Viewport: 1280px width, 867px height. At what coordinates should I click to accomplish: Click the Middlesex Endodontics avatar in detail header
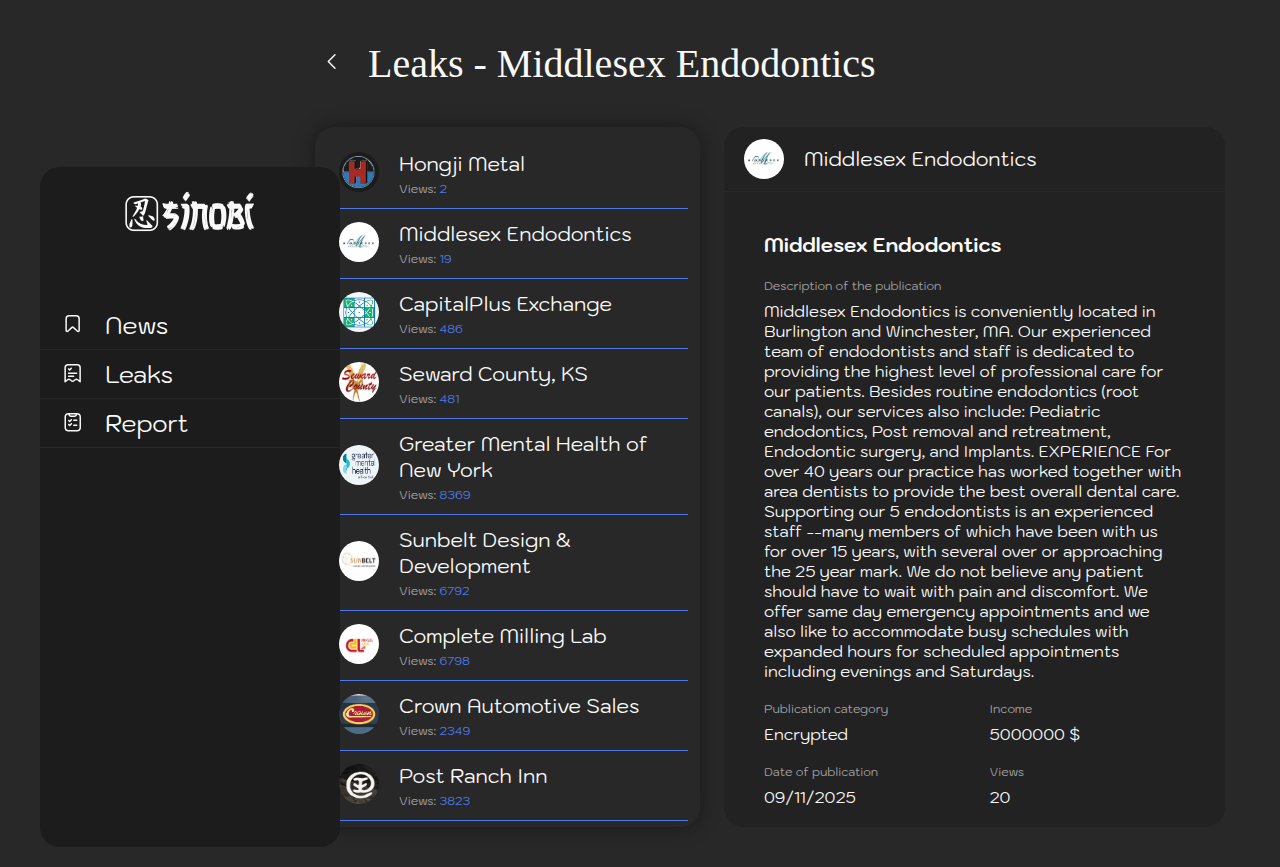tap(764, 159)
